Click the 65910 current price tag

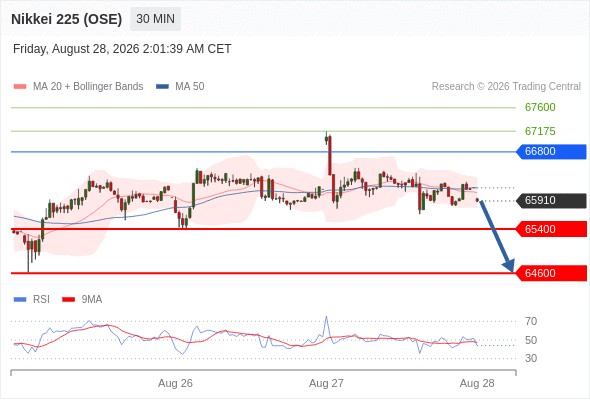tap(551, 201)
